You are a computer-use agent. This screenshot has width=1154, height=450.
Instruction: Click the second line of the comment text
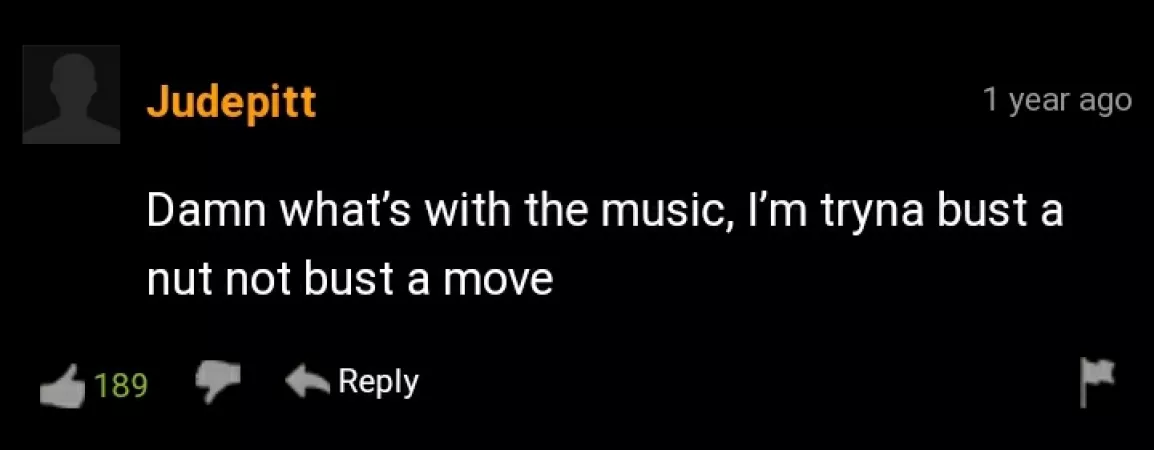coord(349,280)
